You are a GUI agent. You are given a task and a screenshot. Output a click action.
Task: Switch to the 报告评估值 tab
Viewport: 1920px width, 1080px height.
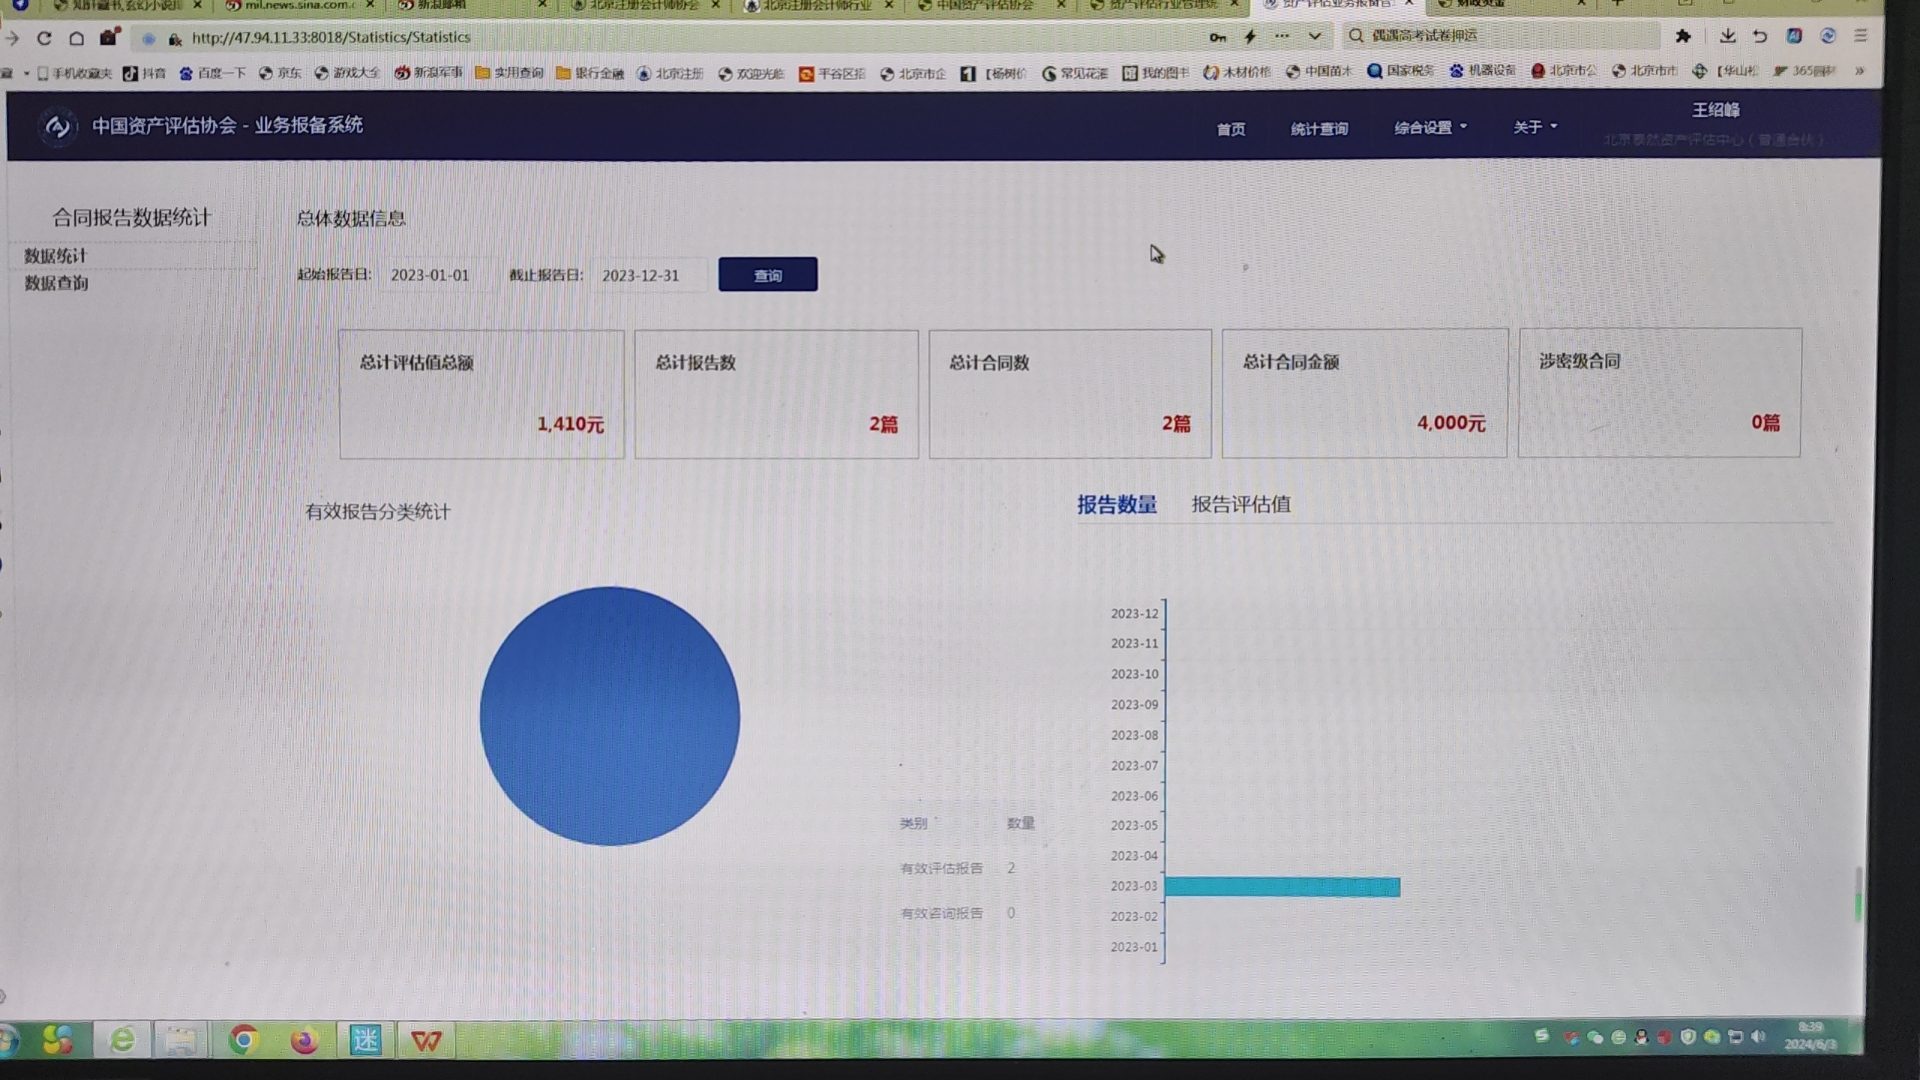click(1240, 505)
